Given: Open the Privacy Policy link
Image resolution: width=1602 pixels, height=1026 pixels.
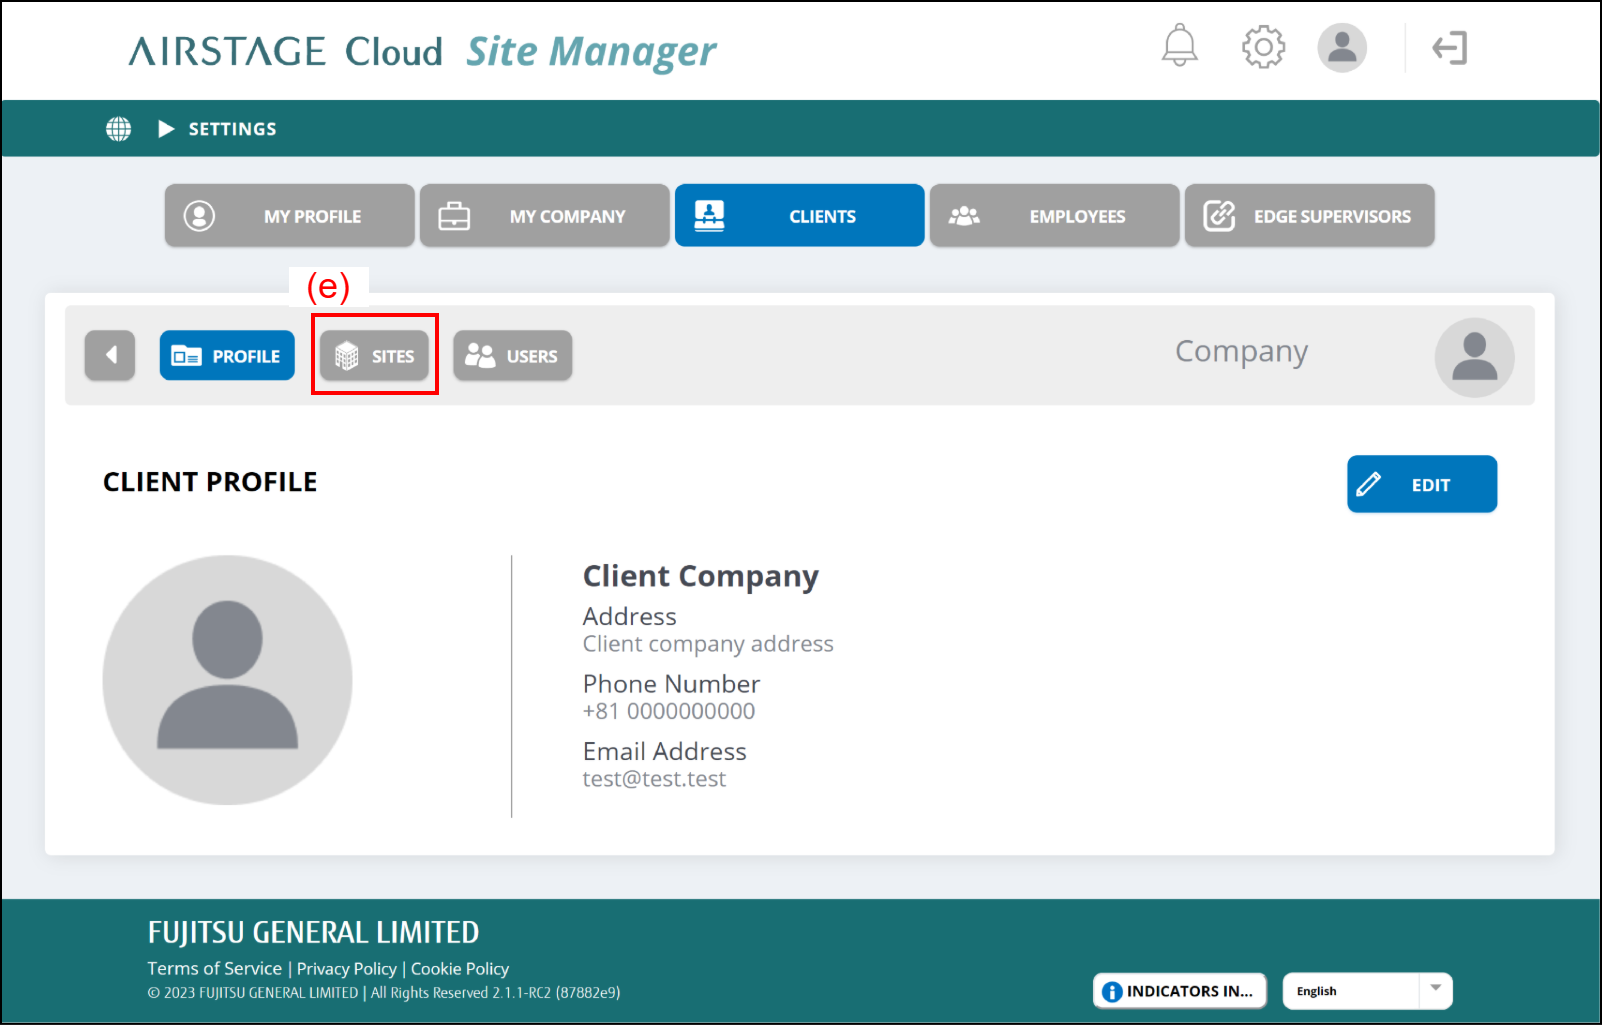Looking at the screenshot, I should point(346,968).
